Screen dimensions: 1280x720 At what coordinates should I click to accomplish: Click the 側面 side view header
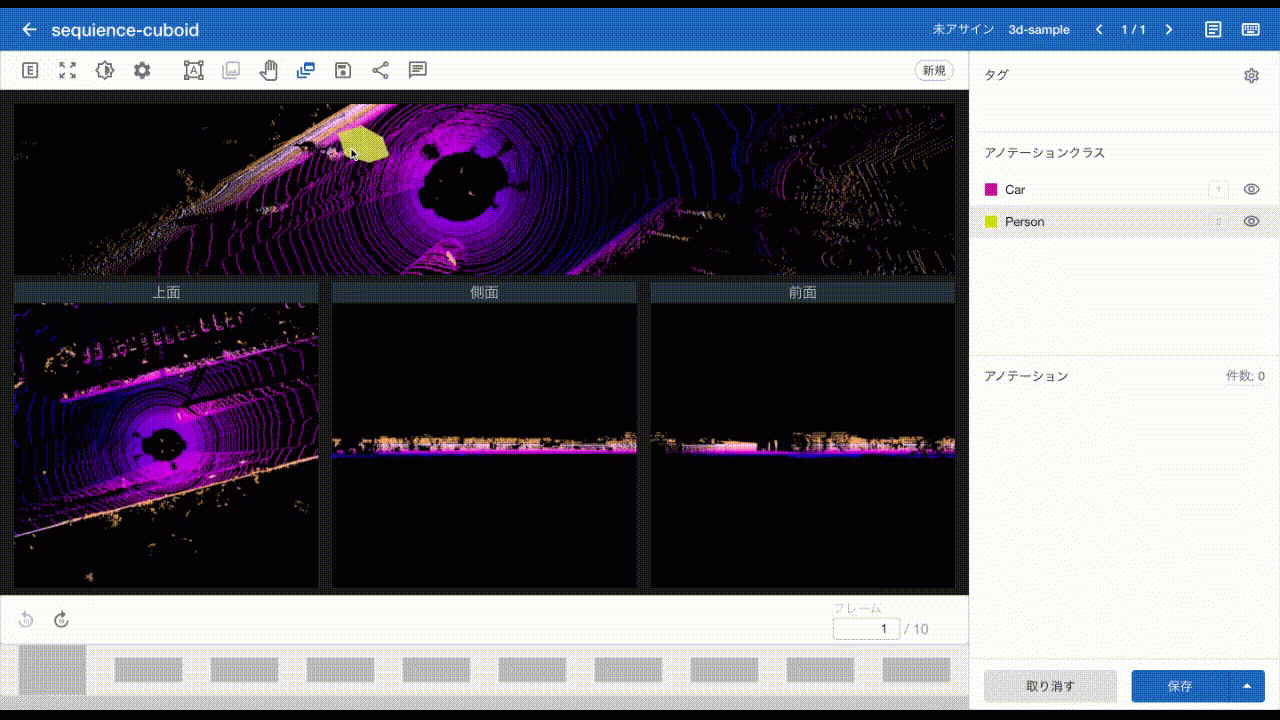tap(484, 292)
